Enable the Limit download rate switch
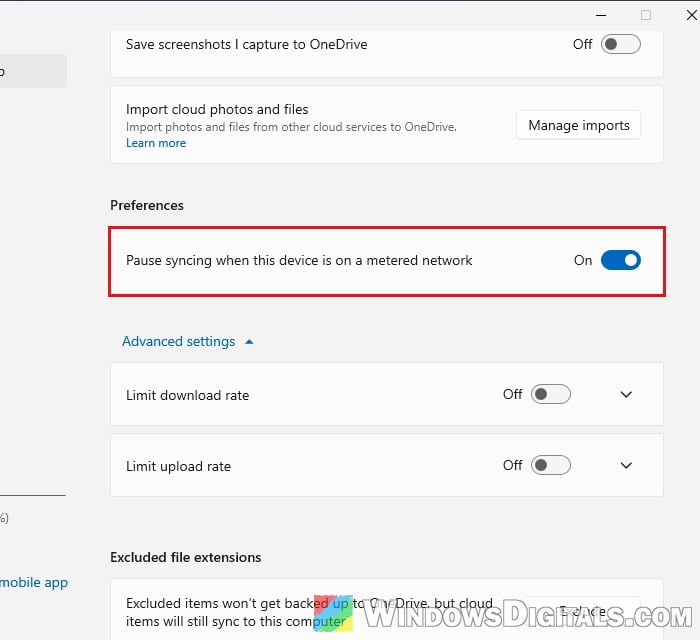Viewport: 700px width, 640px height. click(550, 394)
